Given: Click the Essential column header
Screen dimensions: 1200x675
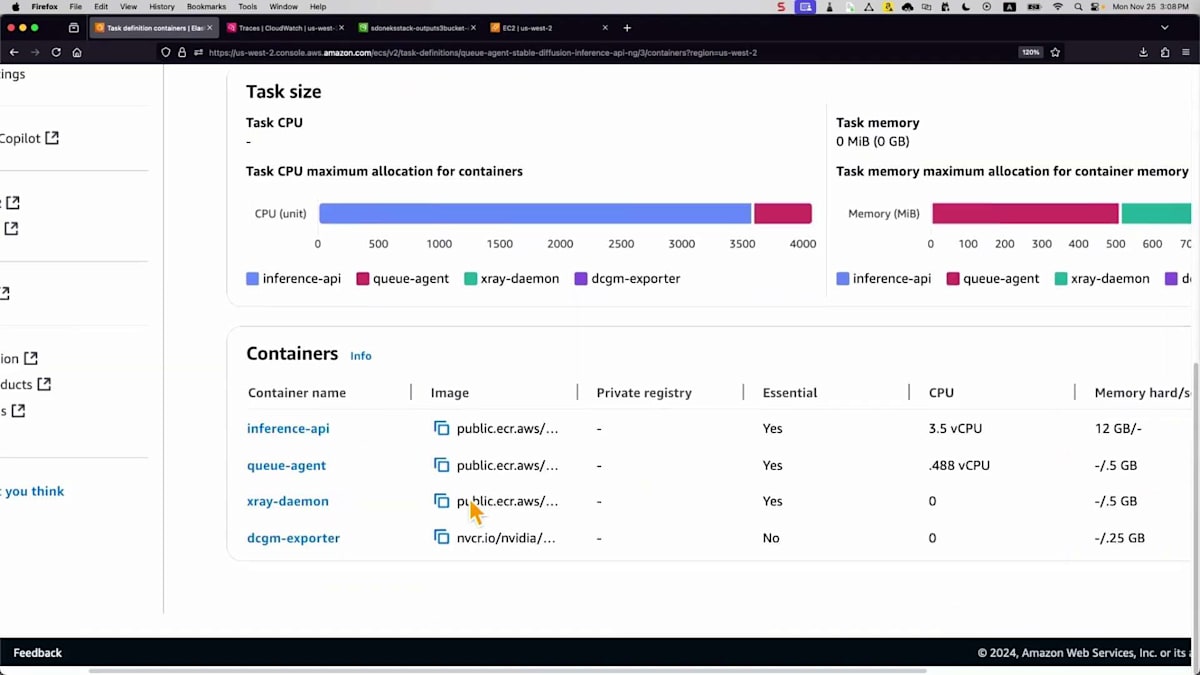Looking at the screenshot, I should [x=790, y=393].
